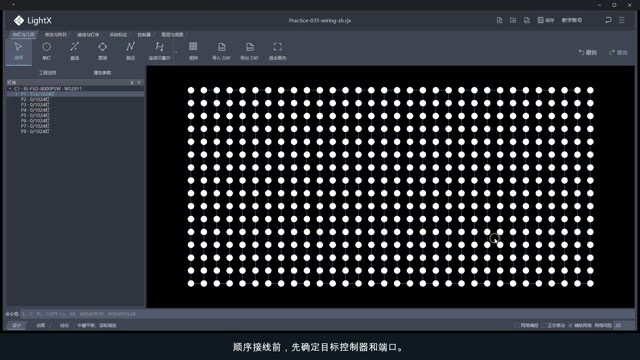The image size is (640, 360).
Task: Select port P6 - 0/1024 row
Action: pyautogui.click(x=76, y=120)
